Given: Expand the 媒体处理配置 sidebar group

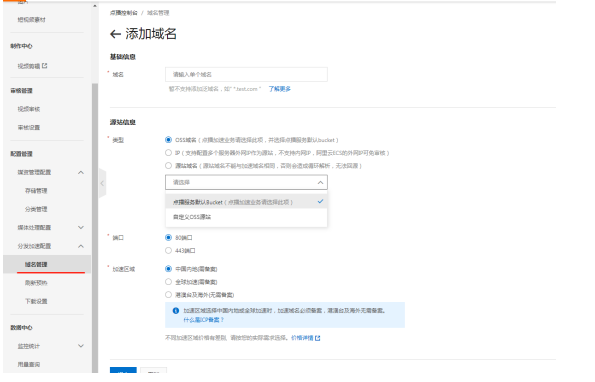Looking at the screenshot, I should (81, 228).
